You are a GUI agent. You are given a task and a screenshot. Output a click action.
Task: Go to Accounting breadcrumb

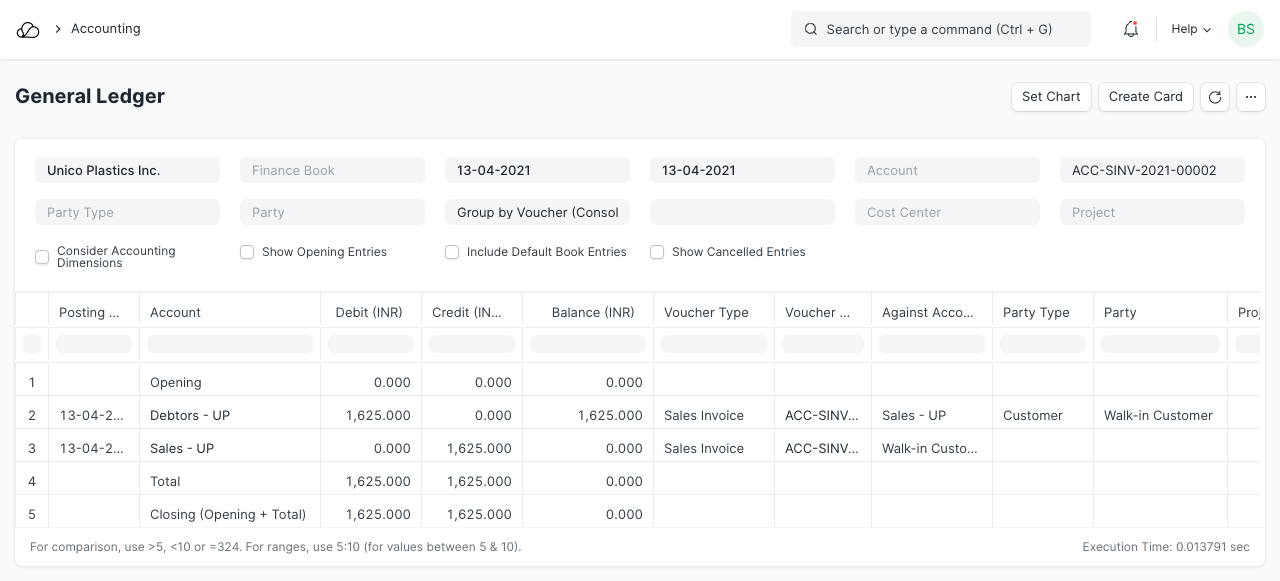(105, 29)
